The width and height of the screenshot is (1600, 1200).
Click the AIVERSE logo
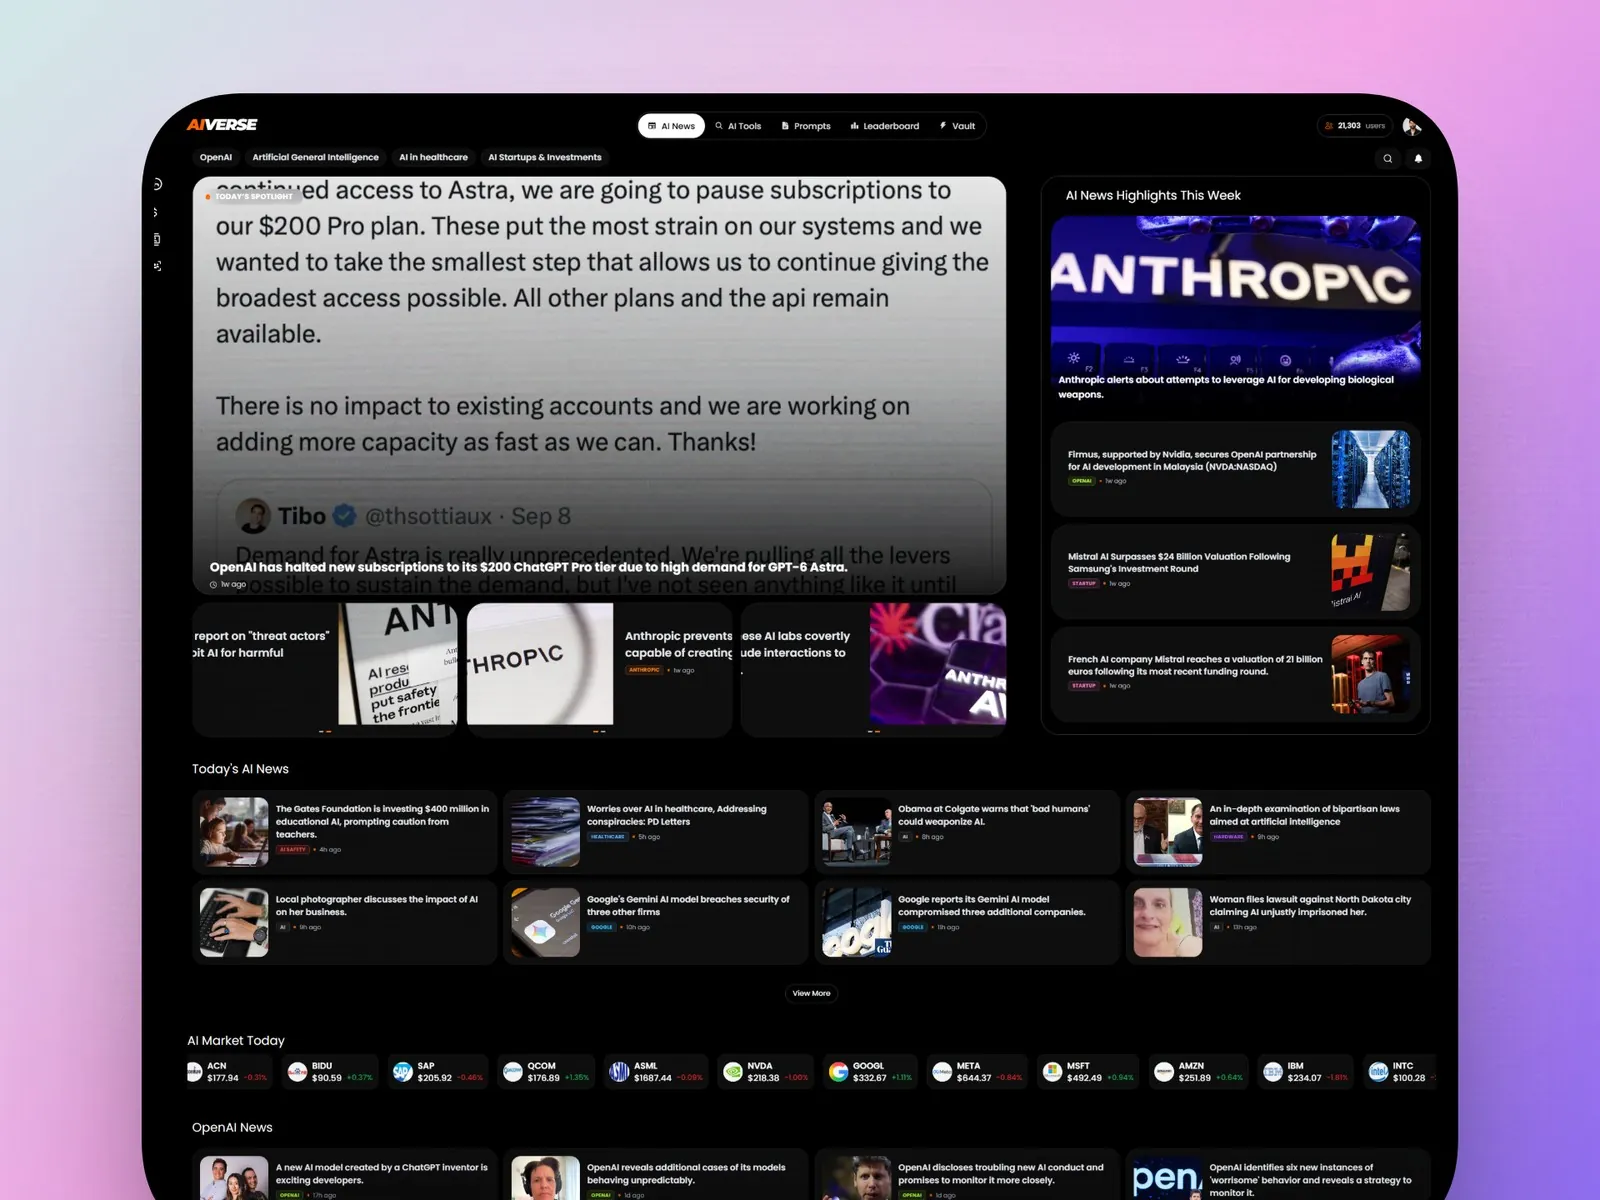222,125
